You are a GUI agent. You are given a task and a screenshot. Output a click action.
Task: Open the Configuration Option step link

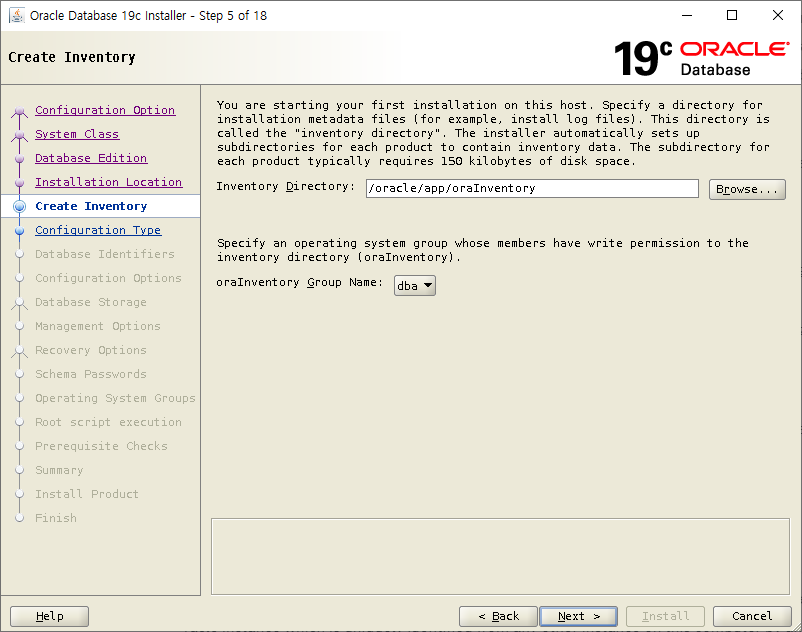point(105,110)
